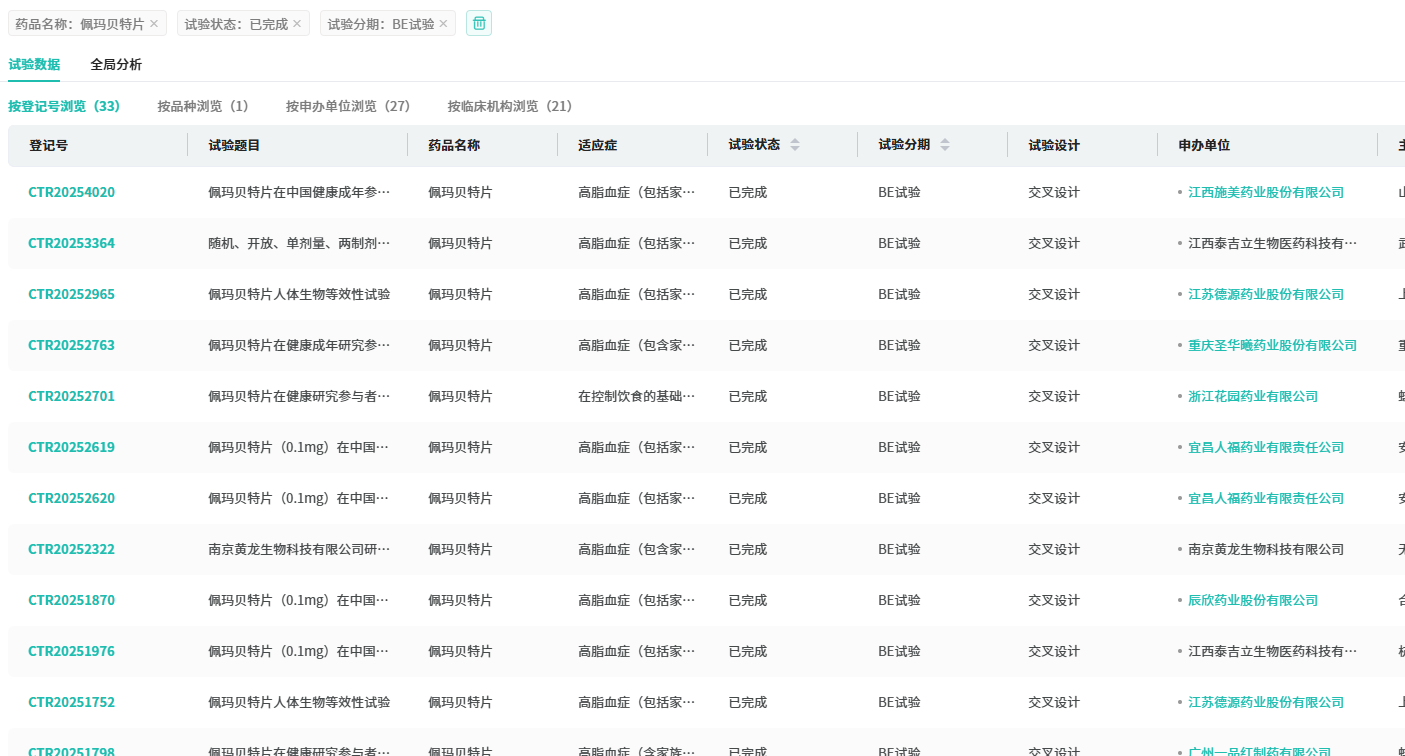This screenshot has width=1405, height=756.
Task: Click the 登记号 column header
Action: (x=49, y=145)
